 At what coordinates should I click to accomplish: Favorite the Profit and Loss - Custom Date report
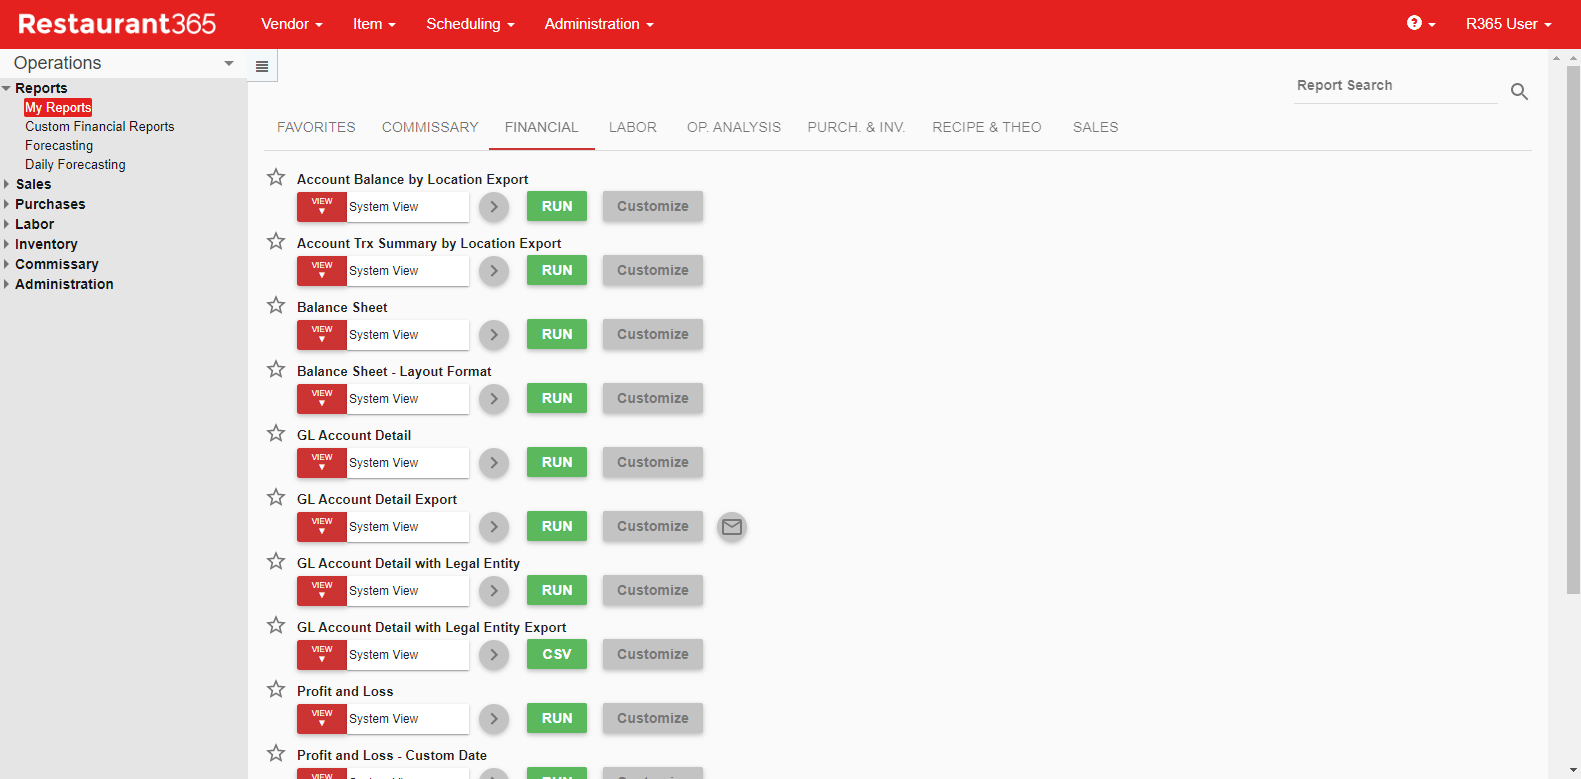276,753
